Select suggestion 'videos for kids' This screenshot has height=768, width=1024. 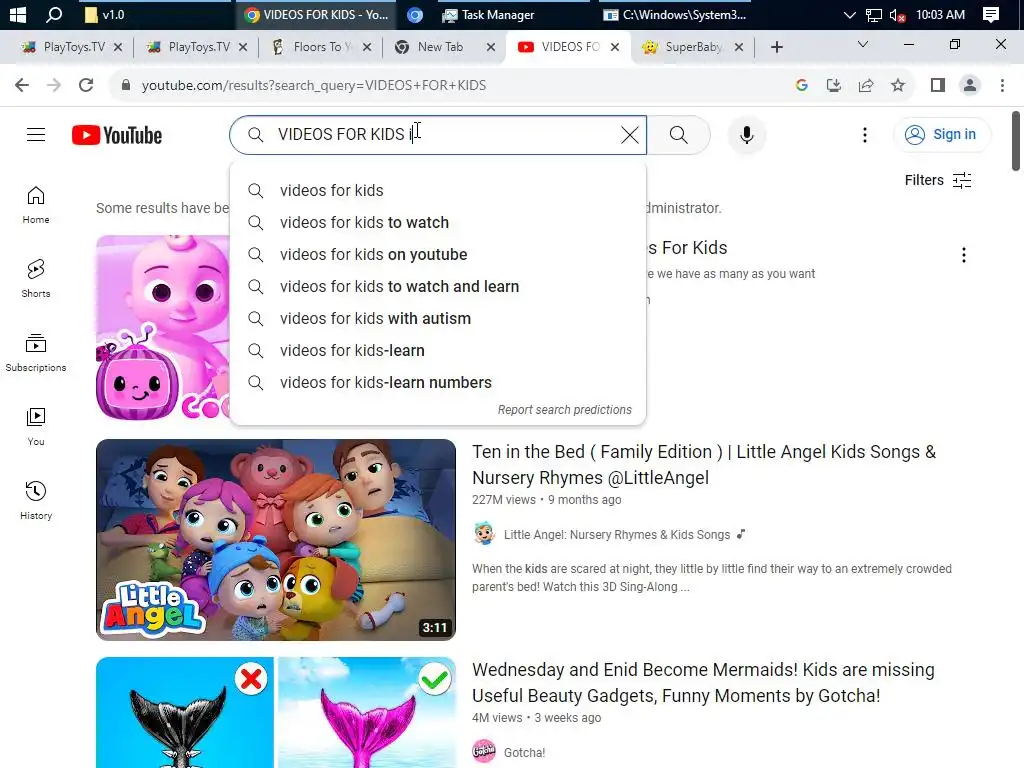(x=438, y=191)
